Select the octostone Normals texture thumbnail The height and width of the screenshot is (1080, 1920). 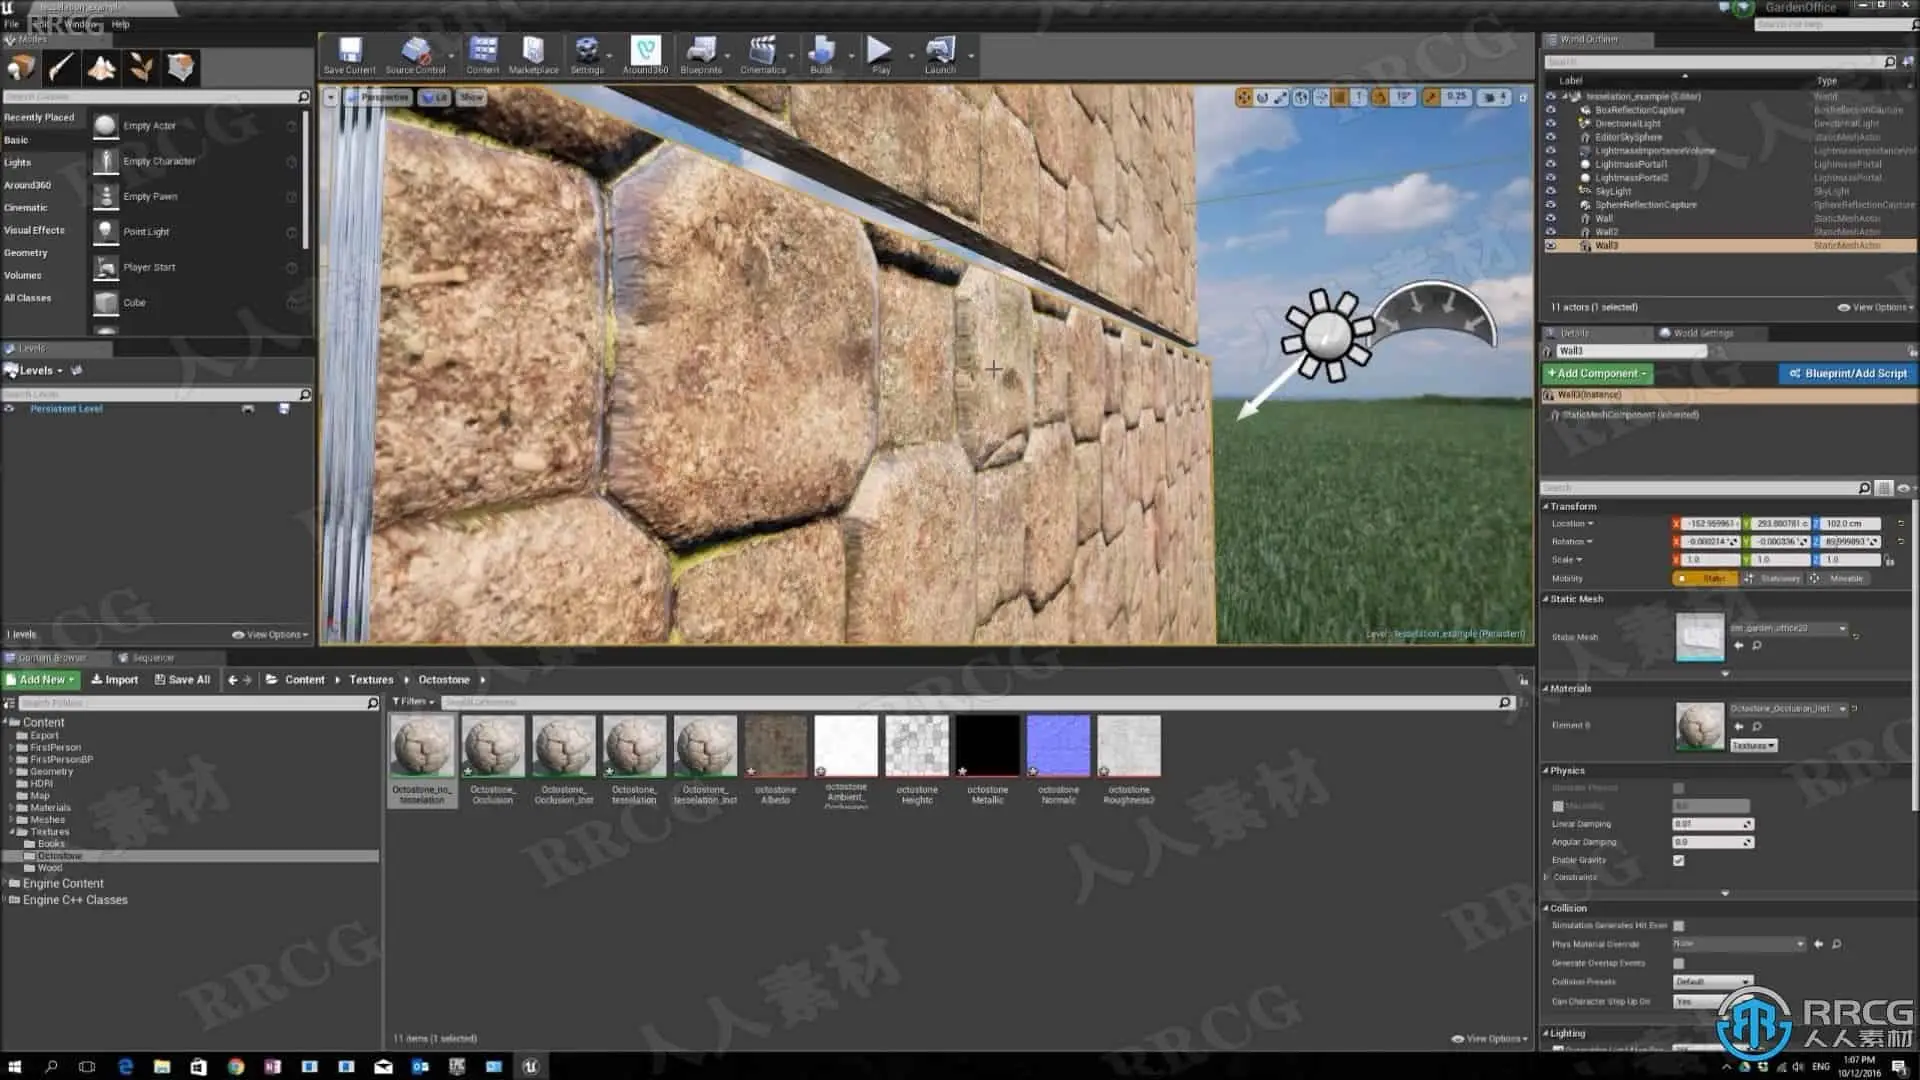pyautogui.click(x=1058, y=746)
